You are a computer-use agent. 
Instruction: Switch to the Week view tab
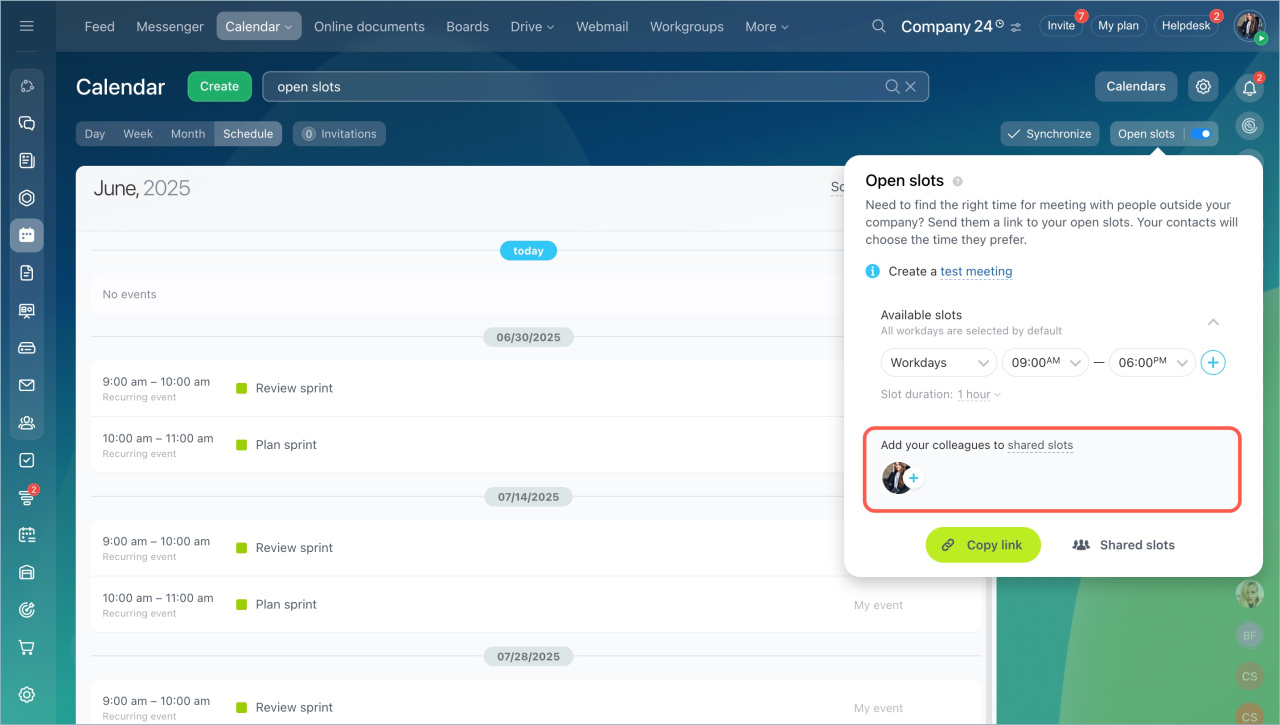point(138,134)
